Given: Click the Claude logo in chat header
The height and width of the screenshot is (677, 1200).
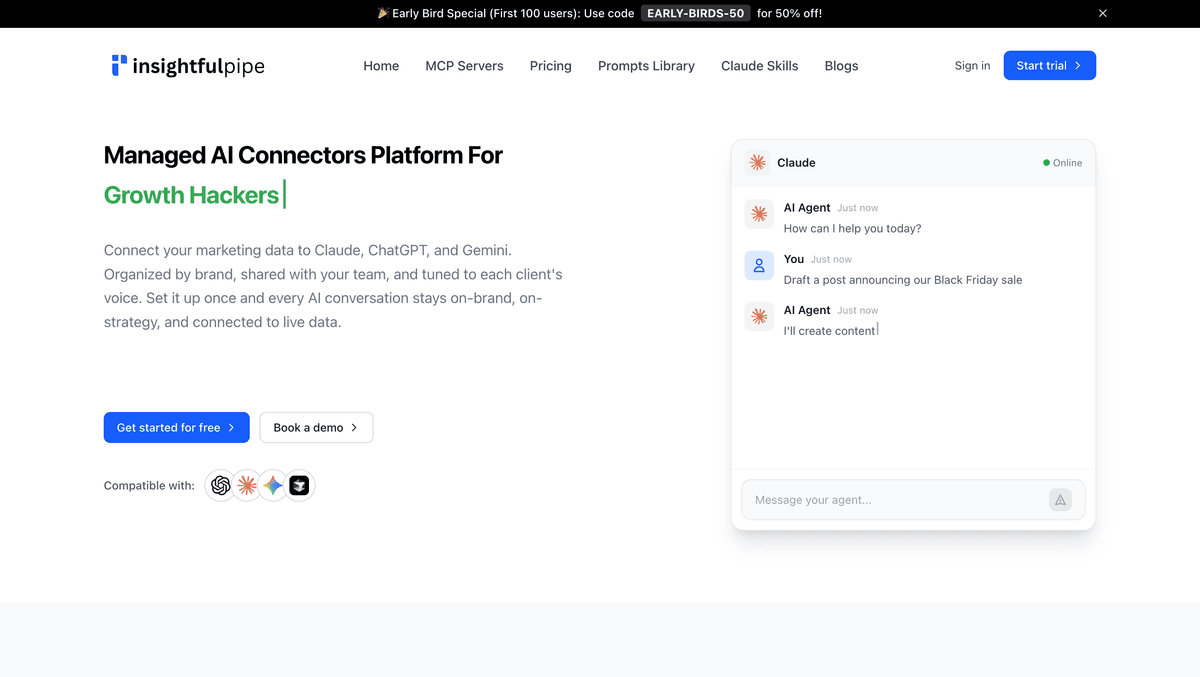Looking at the screenshot, I should tap(759, 162).
